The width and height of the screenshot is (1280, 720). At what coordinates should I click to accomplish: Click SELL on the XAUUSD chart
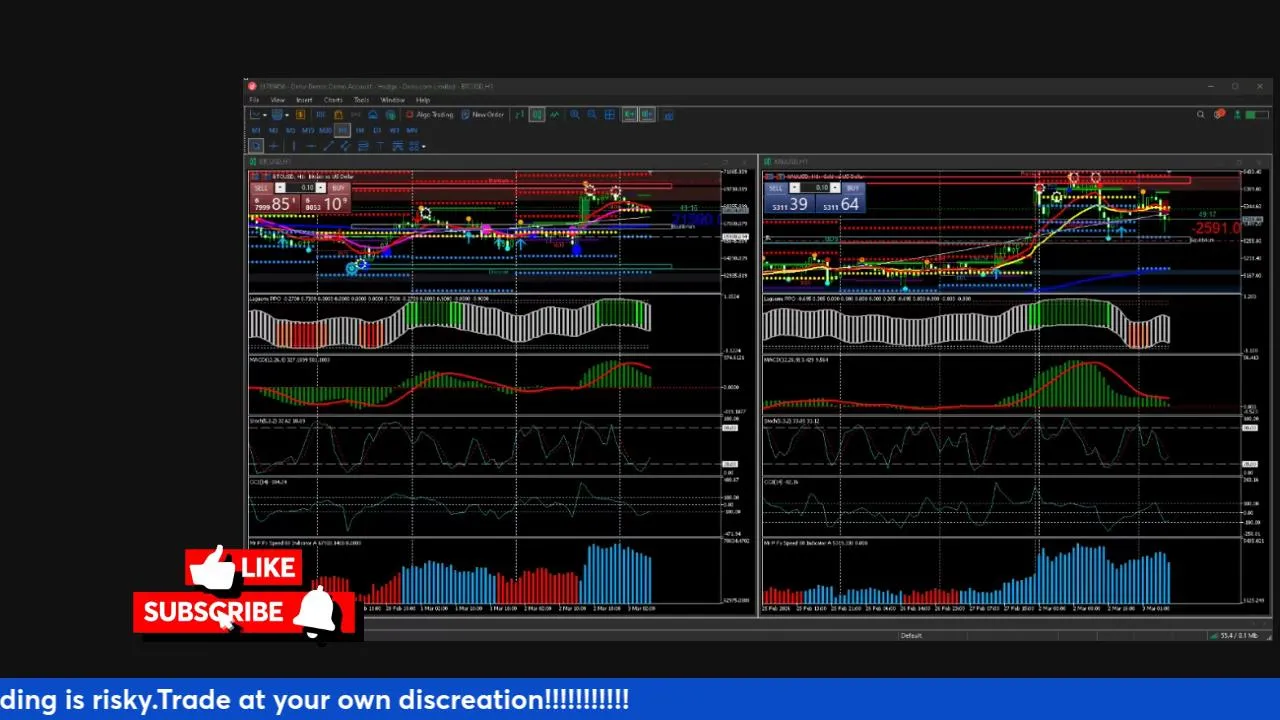(x=776, y=188)
